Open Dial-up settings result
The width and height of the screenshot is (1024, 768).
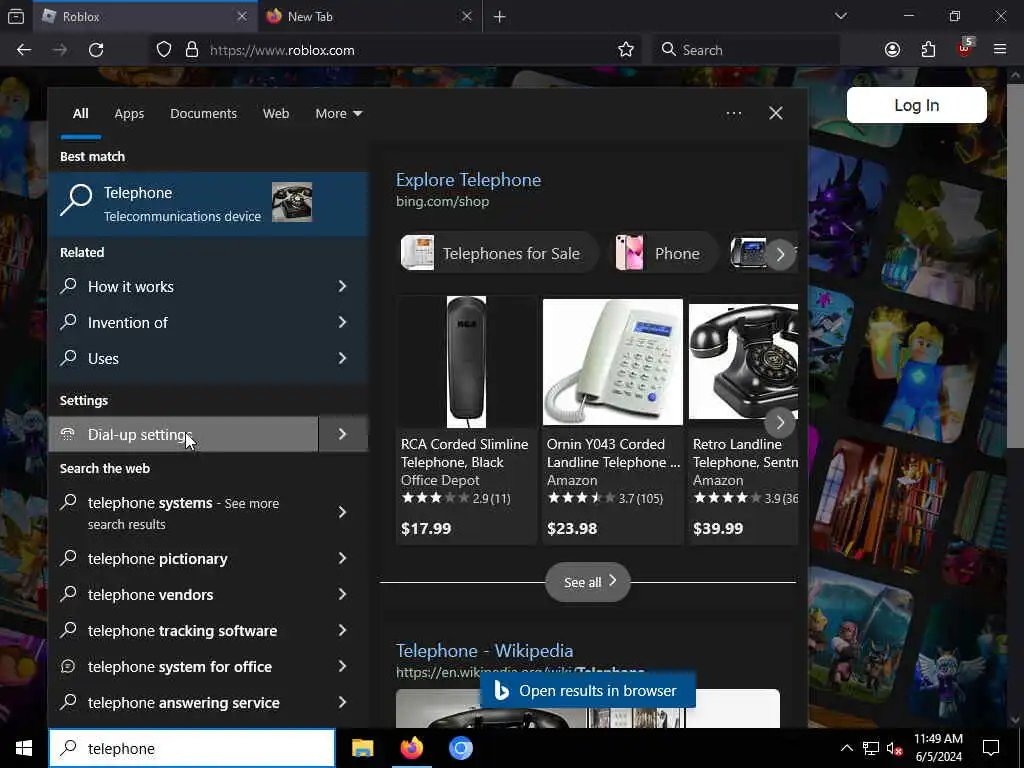coord(184,434)
